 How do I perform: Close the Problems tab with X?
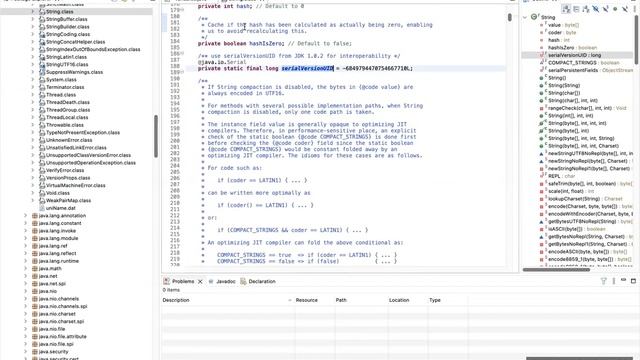pos(200,282)
